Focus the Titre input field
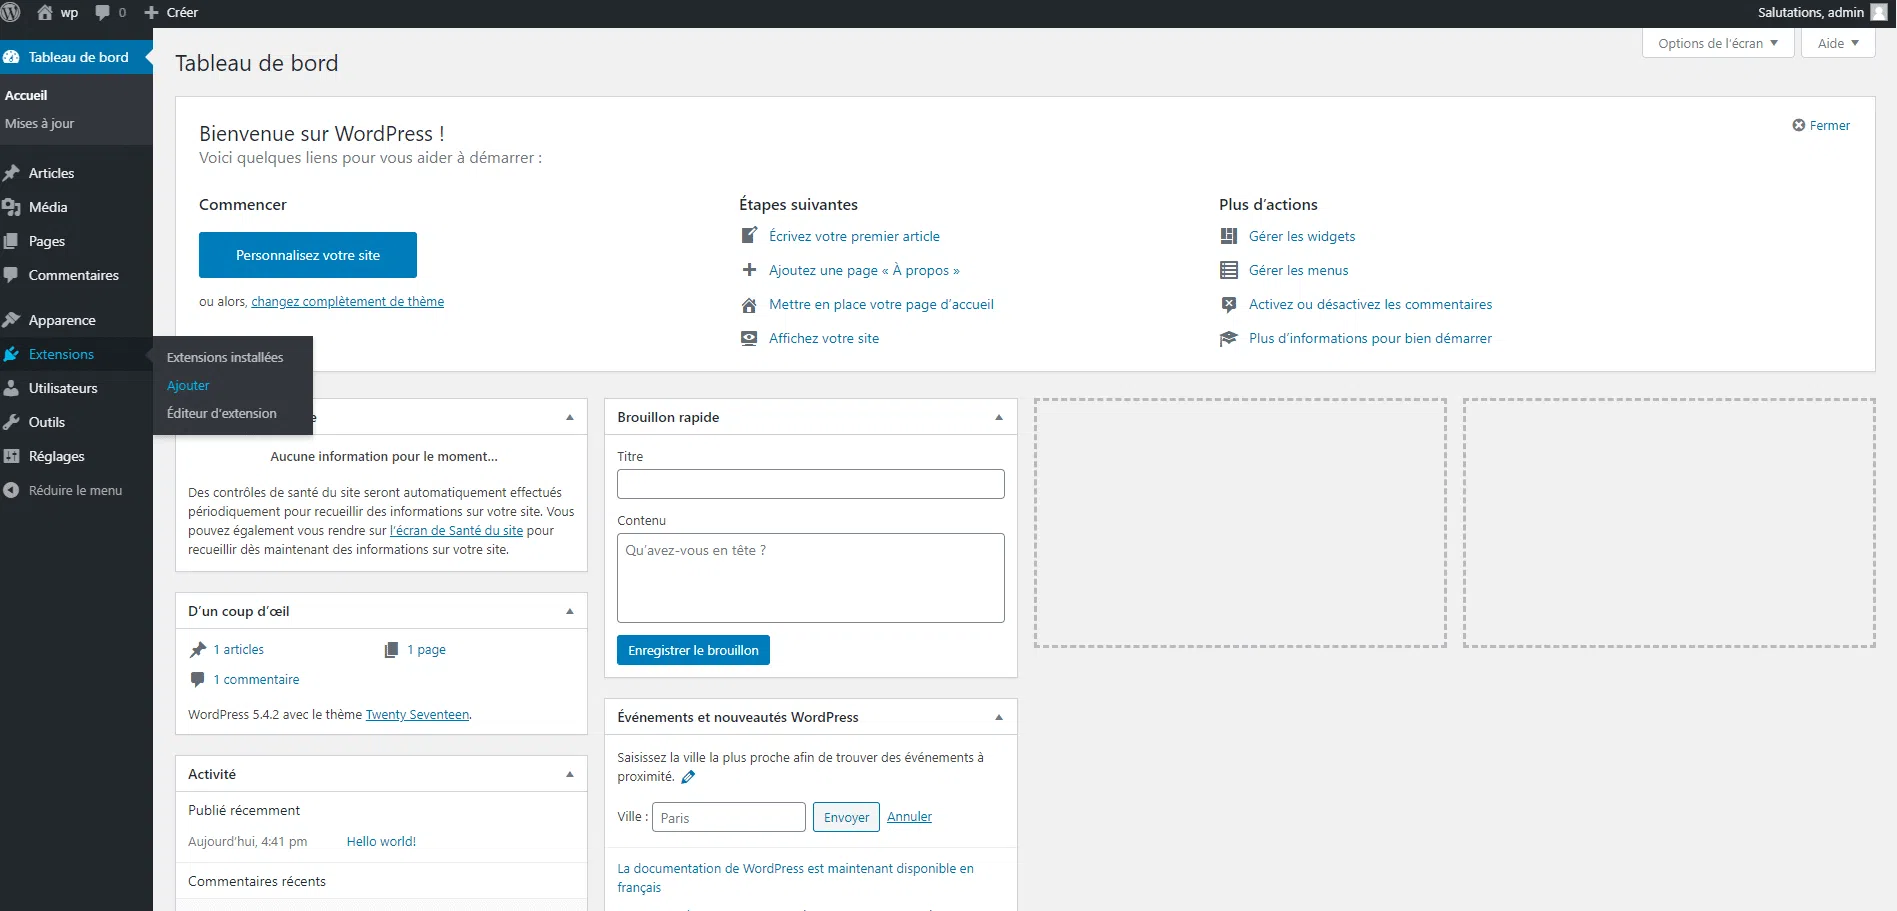The height and width of the screenshot is (911, 1897). click(811, 484)
